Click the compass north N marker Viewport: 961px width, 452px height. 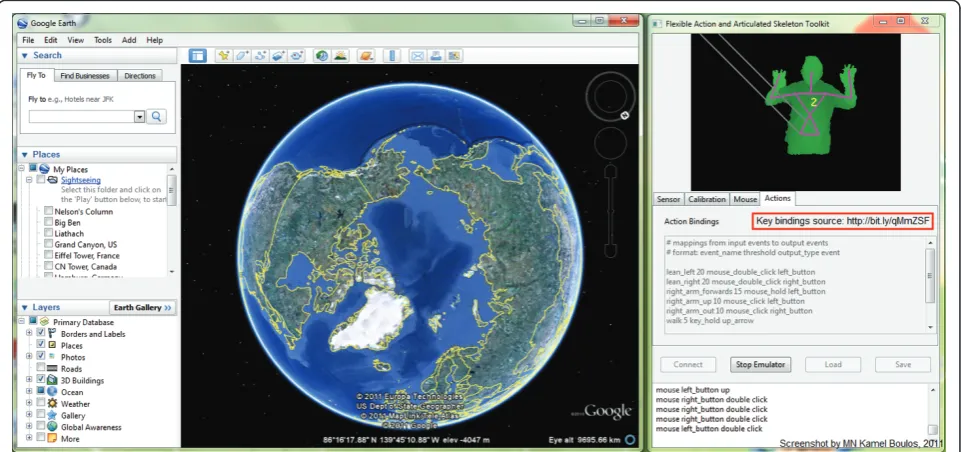coord(625,115)
